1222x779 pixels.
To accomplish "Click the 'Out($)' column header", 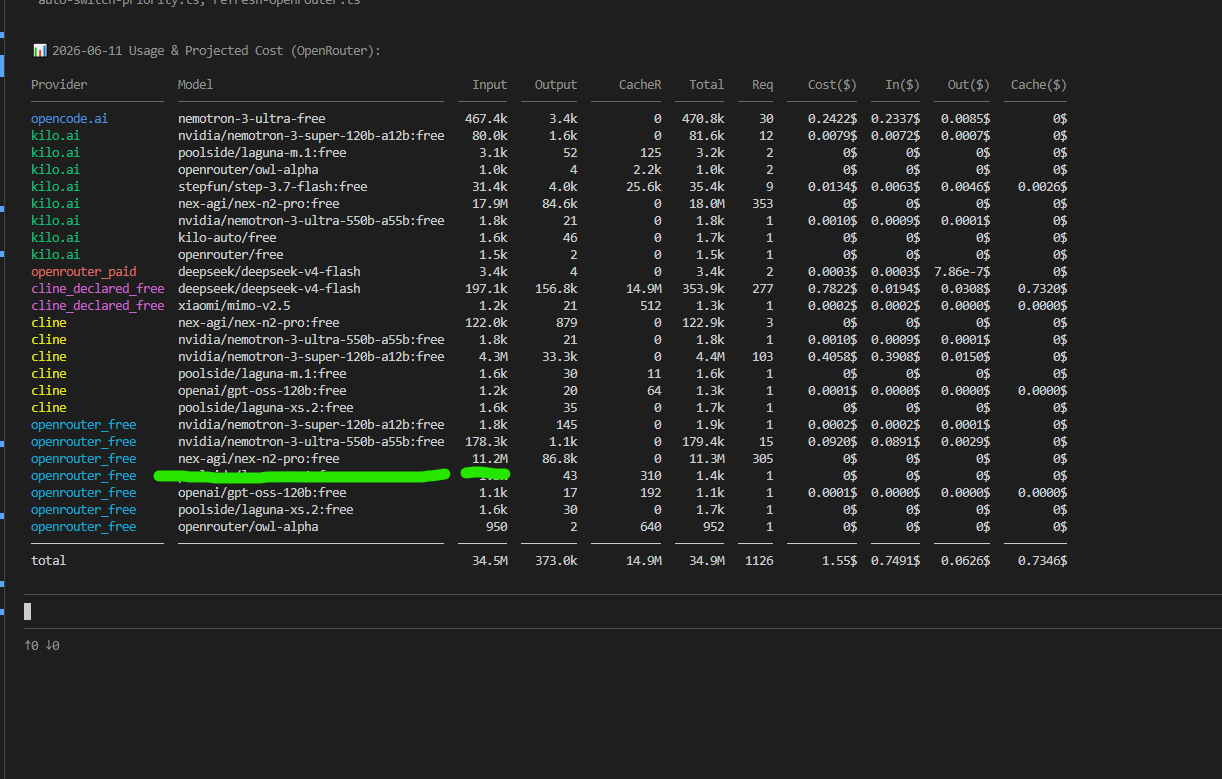I will point(969,85).
